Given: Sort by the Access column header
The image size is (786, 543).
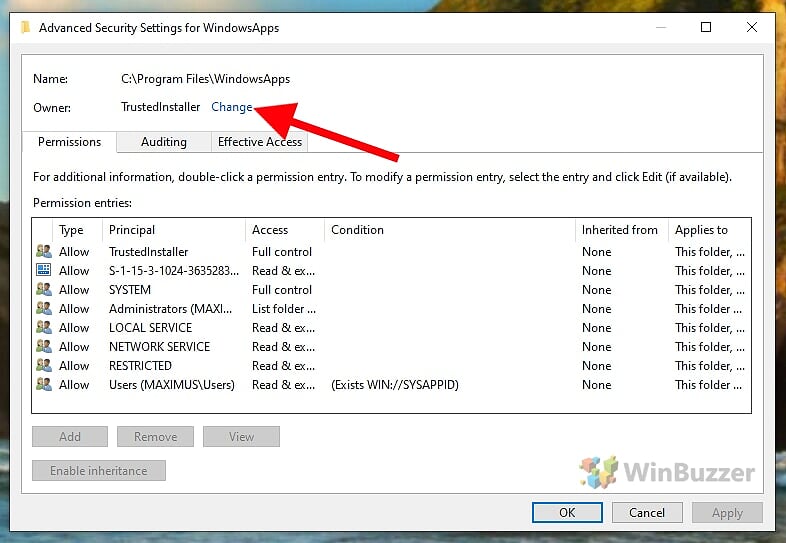Looking at the screenshot, I should point(285,230).
